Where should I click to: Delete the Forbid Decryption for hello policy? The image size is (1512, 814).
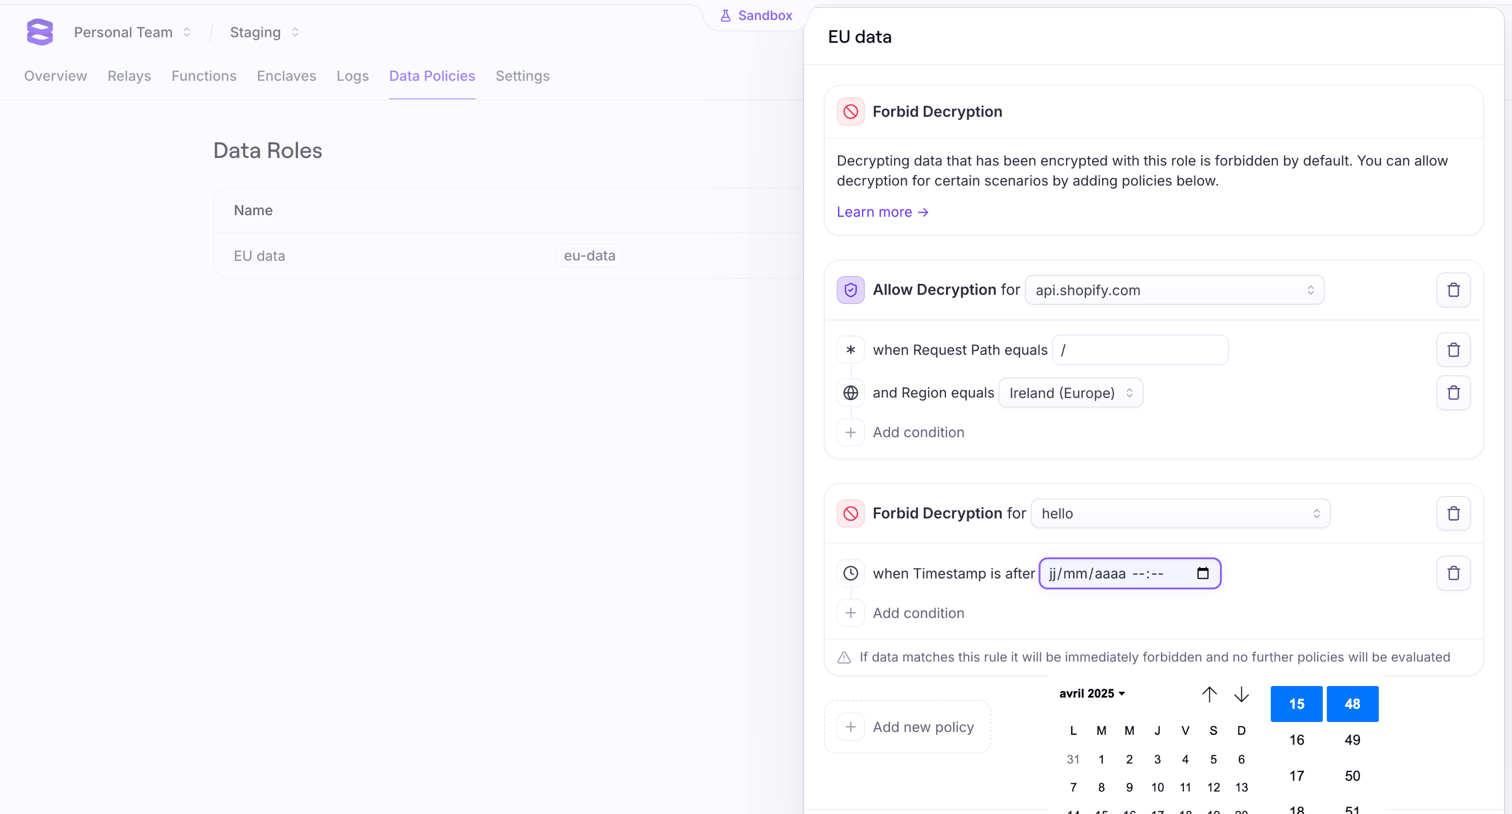(x=1454, y=514)
